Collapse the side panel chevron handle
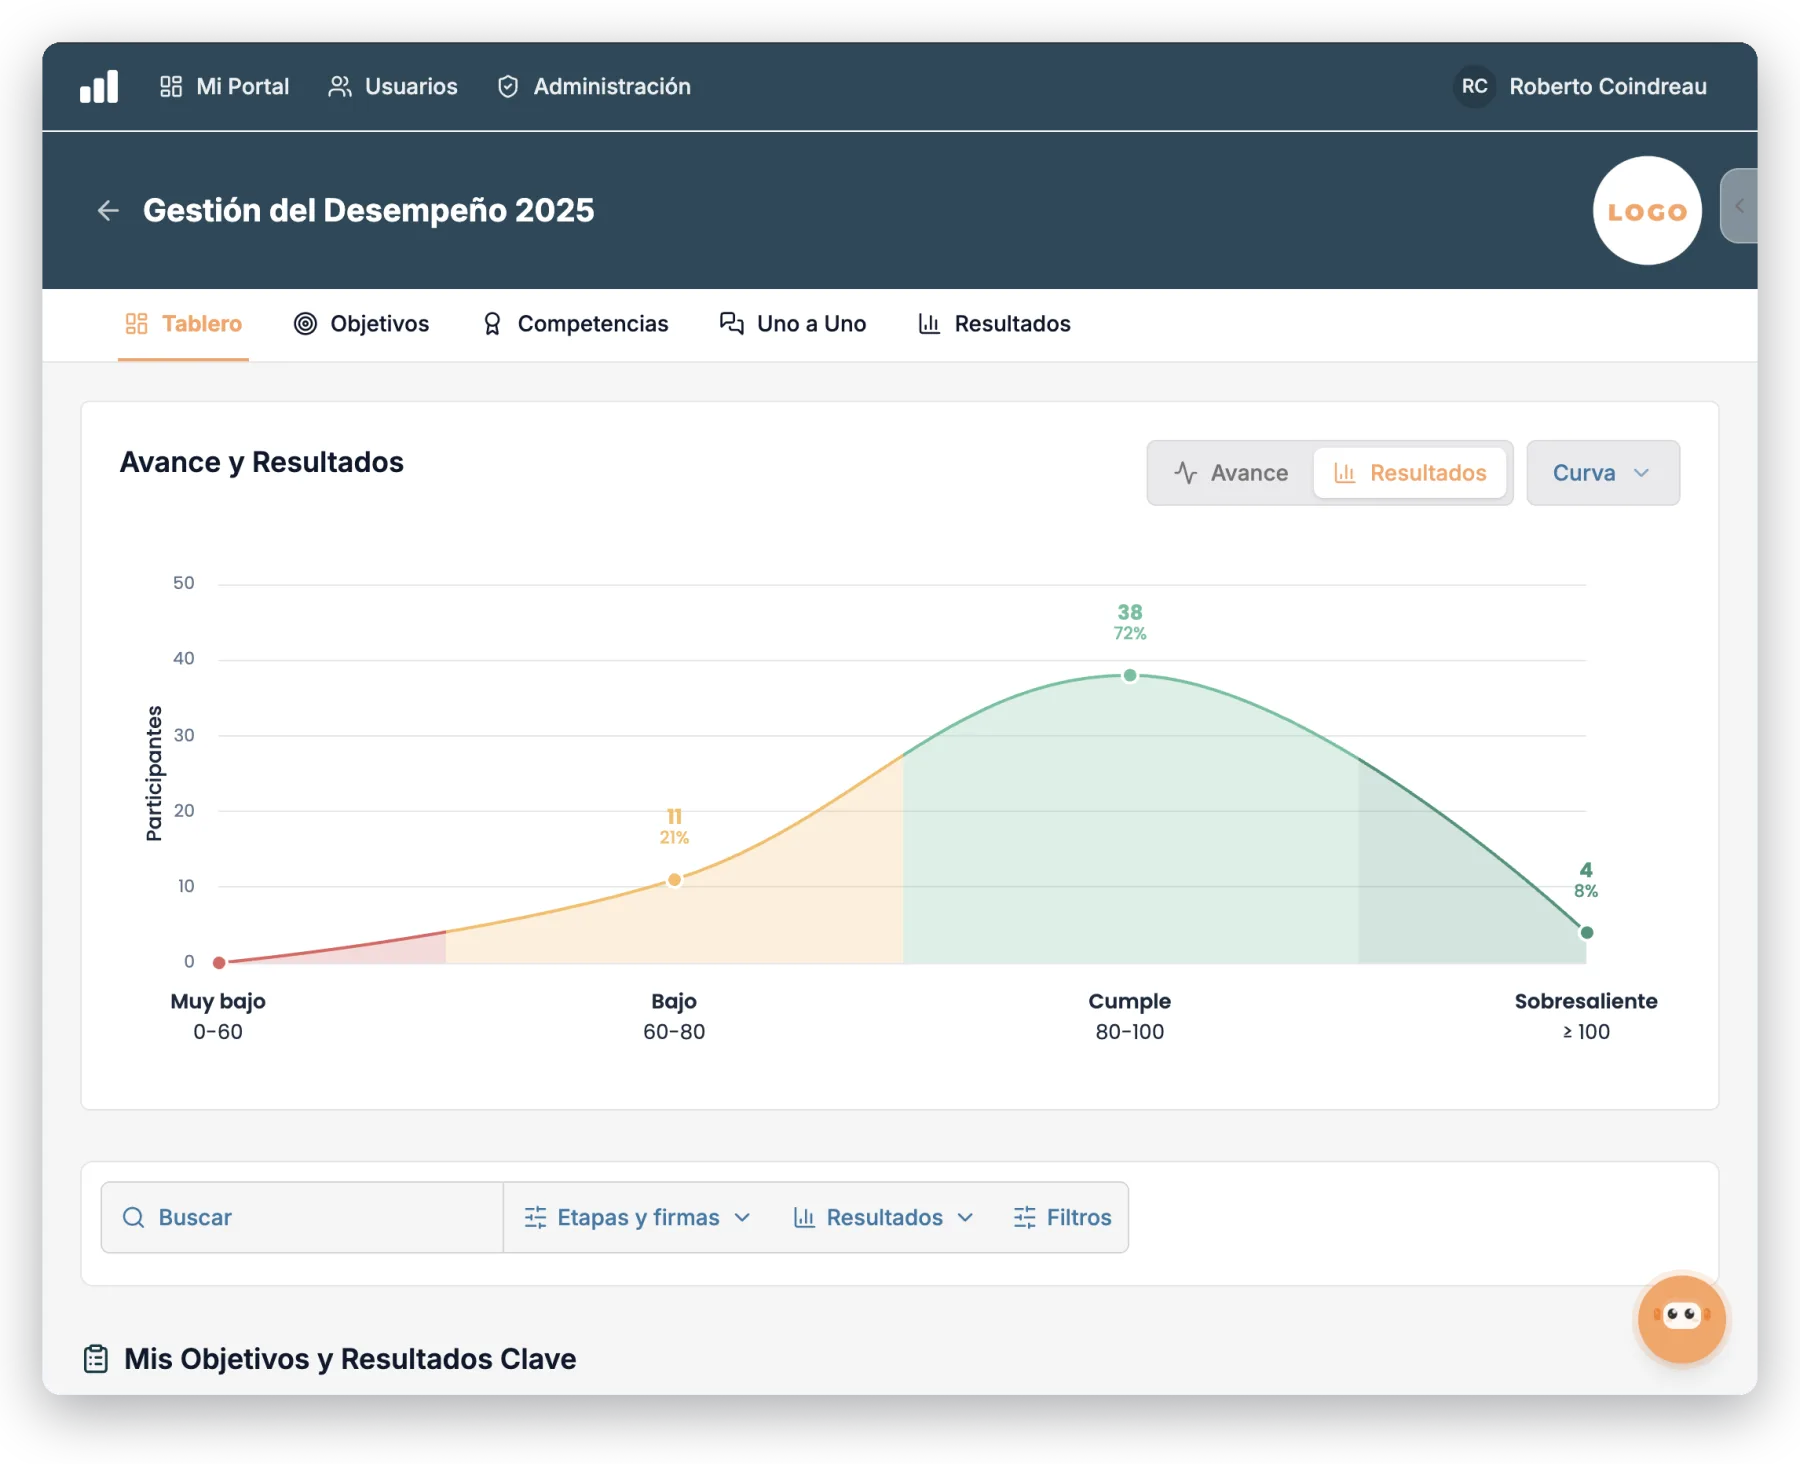This screenshot has height=1464, width=1800. [x=1739, y=206]
